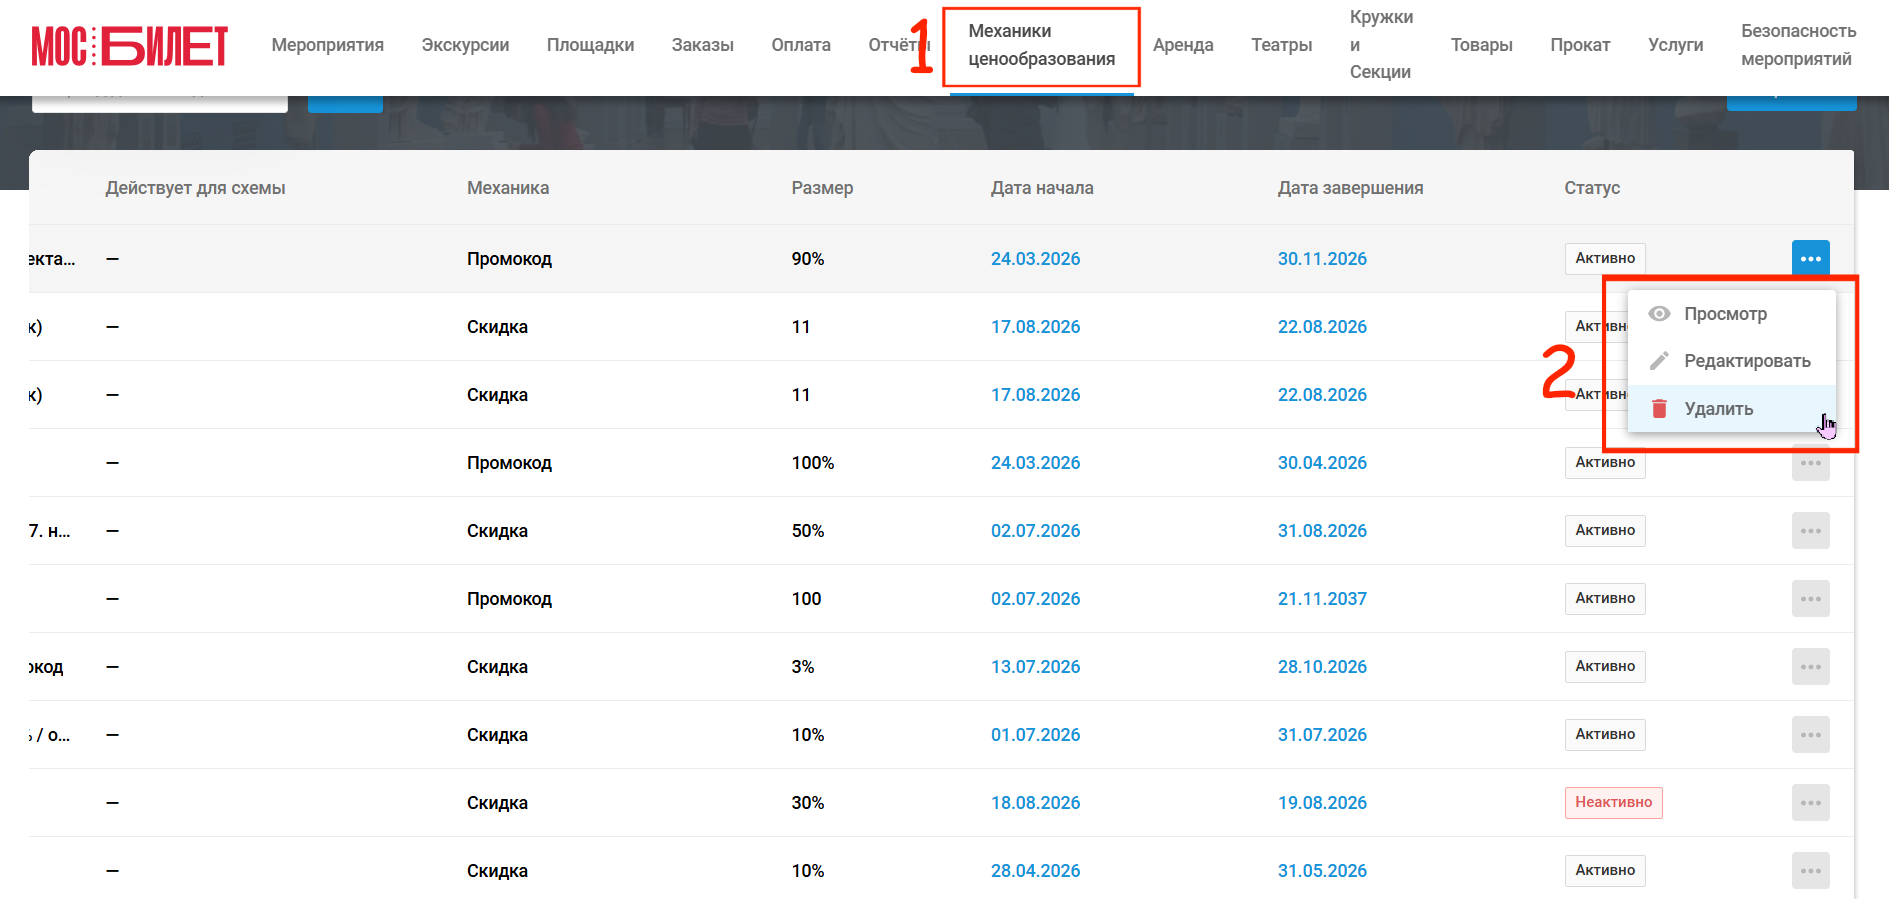Go to Безопасность мероприятий section
This screenshot has height=899, width=1889.
pos(1798,45)
